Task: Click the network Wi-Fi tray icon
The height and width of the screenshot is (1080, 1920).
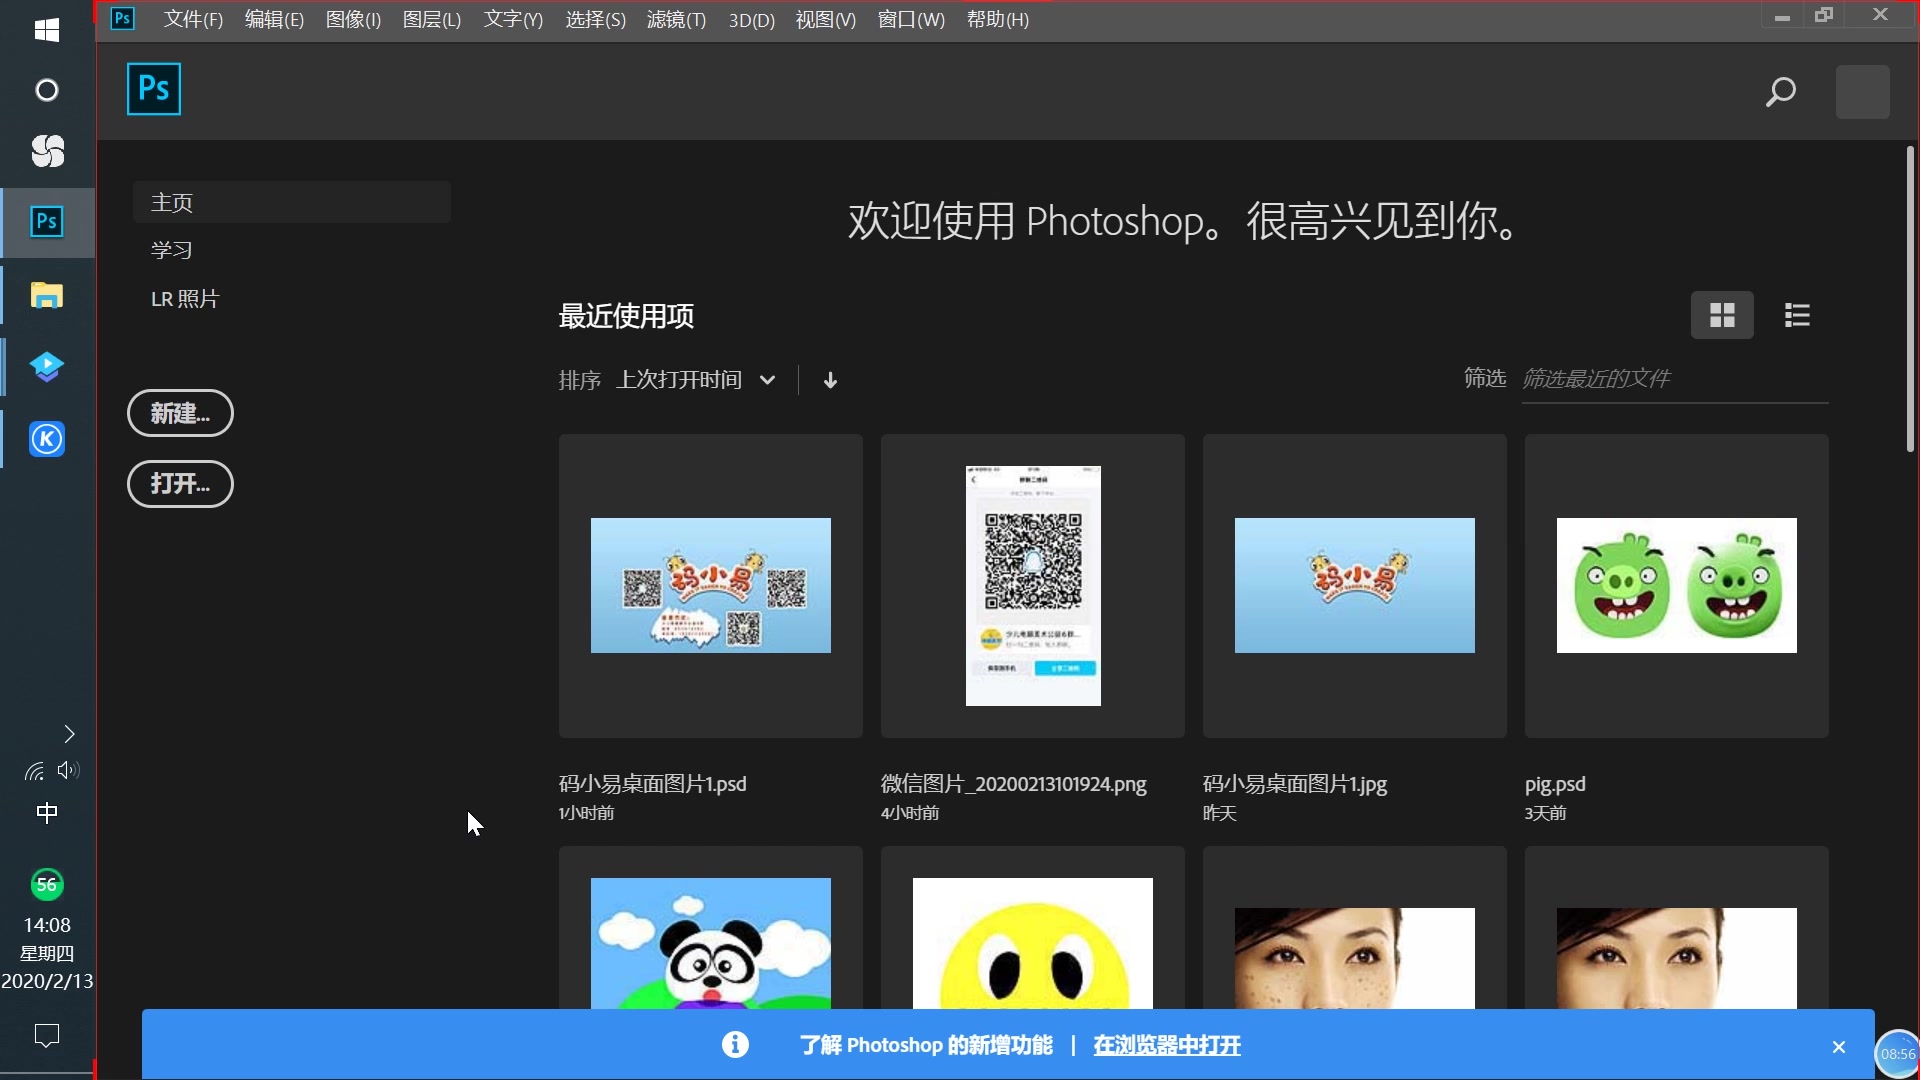Action: 34,771
